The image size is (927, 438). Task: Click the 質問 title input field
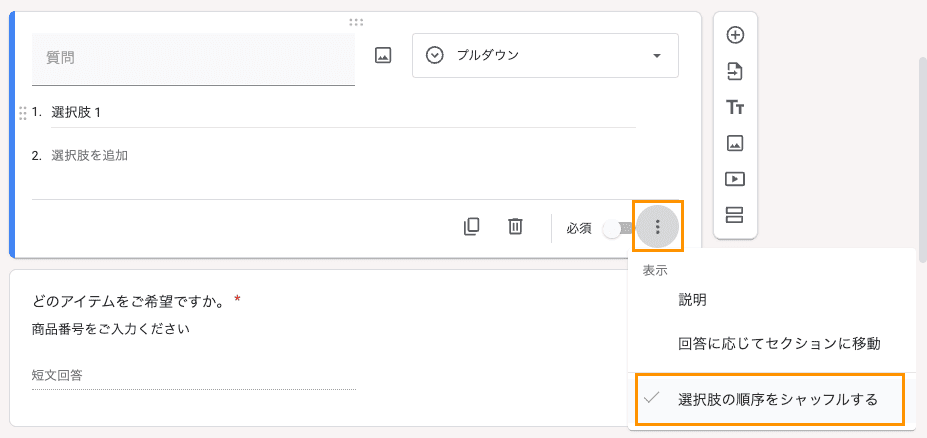tap(193, 58)
